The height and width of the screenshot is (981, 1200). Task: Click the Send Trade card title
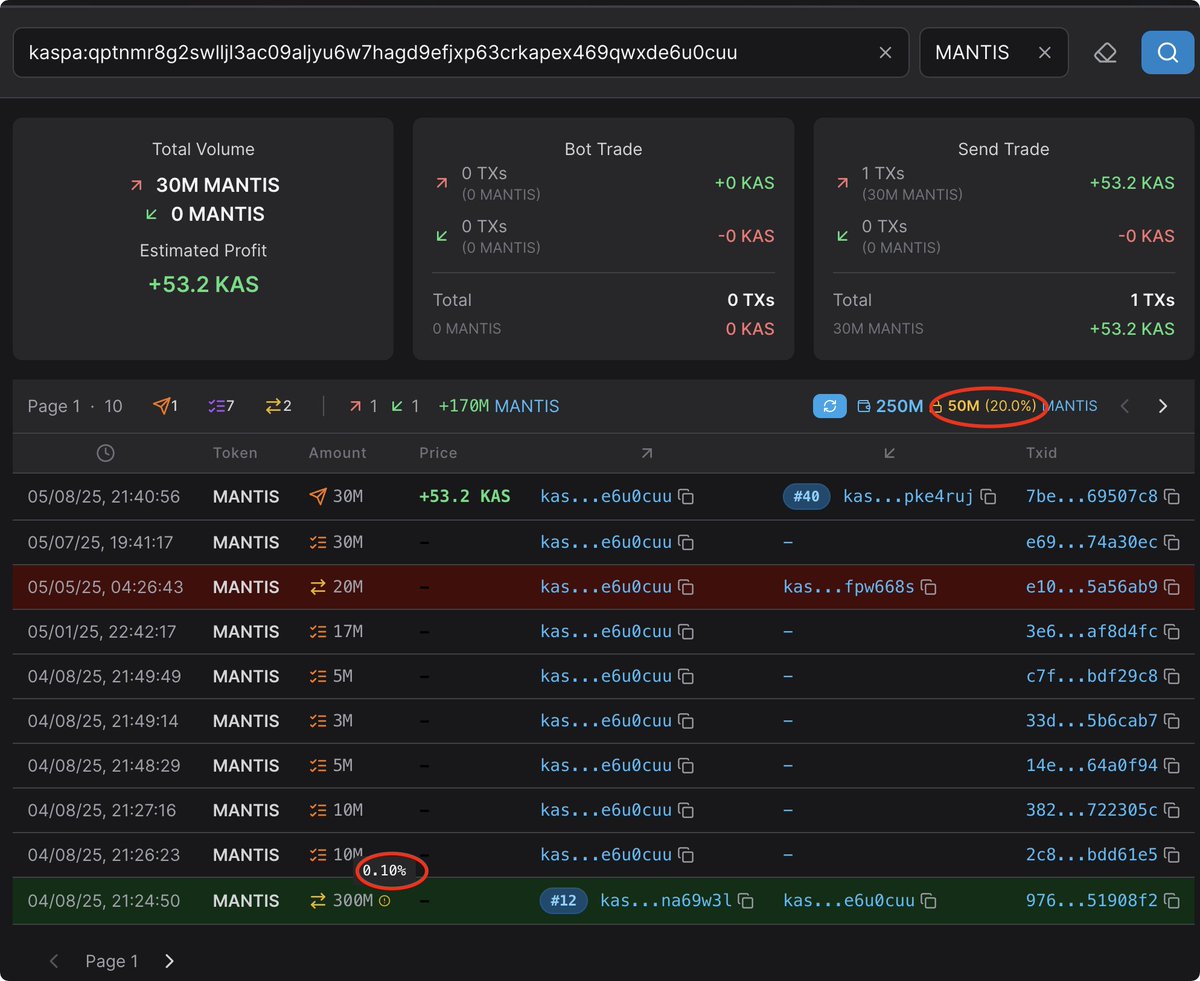tap(1003, 149)
